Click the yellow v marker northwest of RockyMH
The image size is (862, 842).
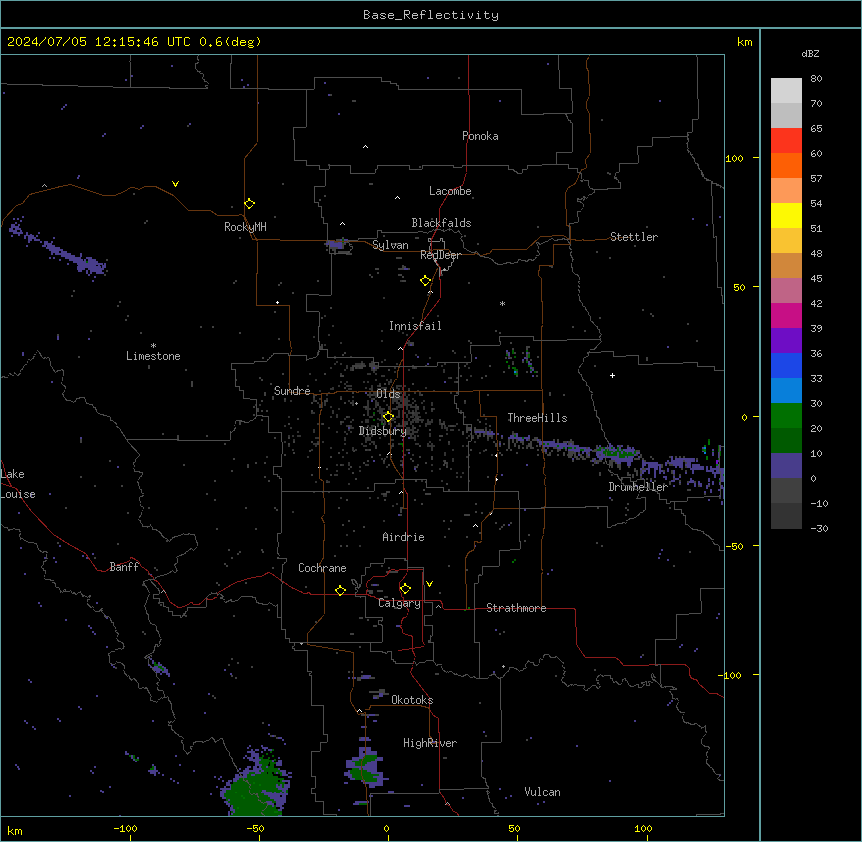point(175,184)
